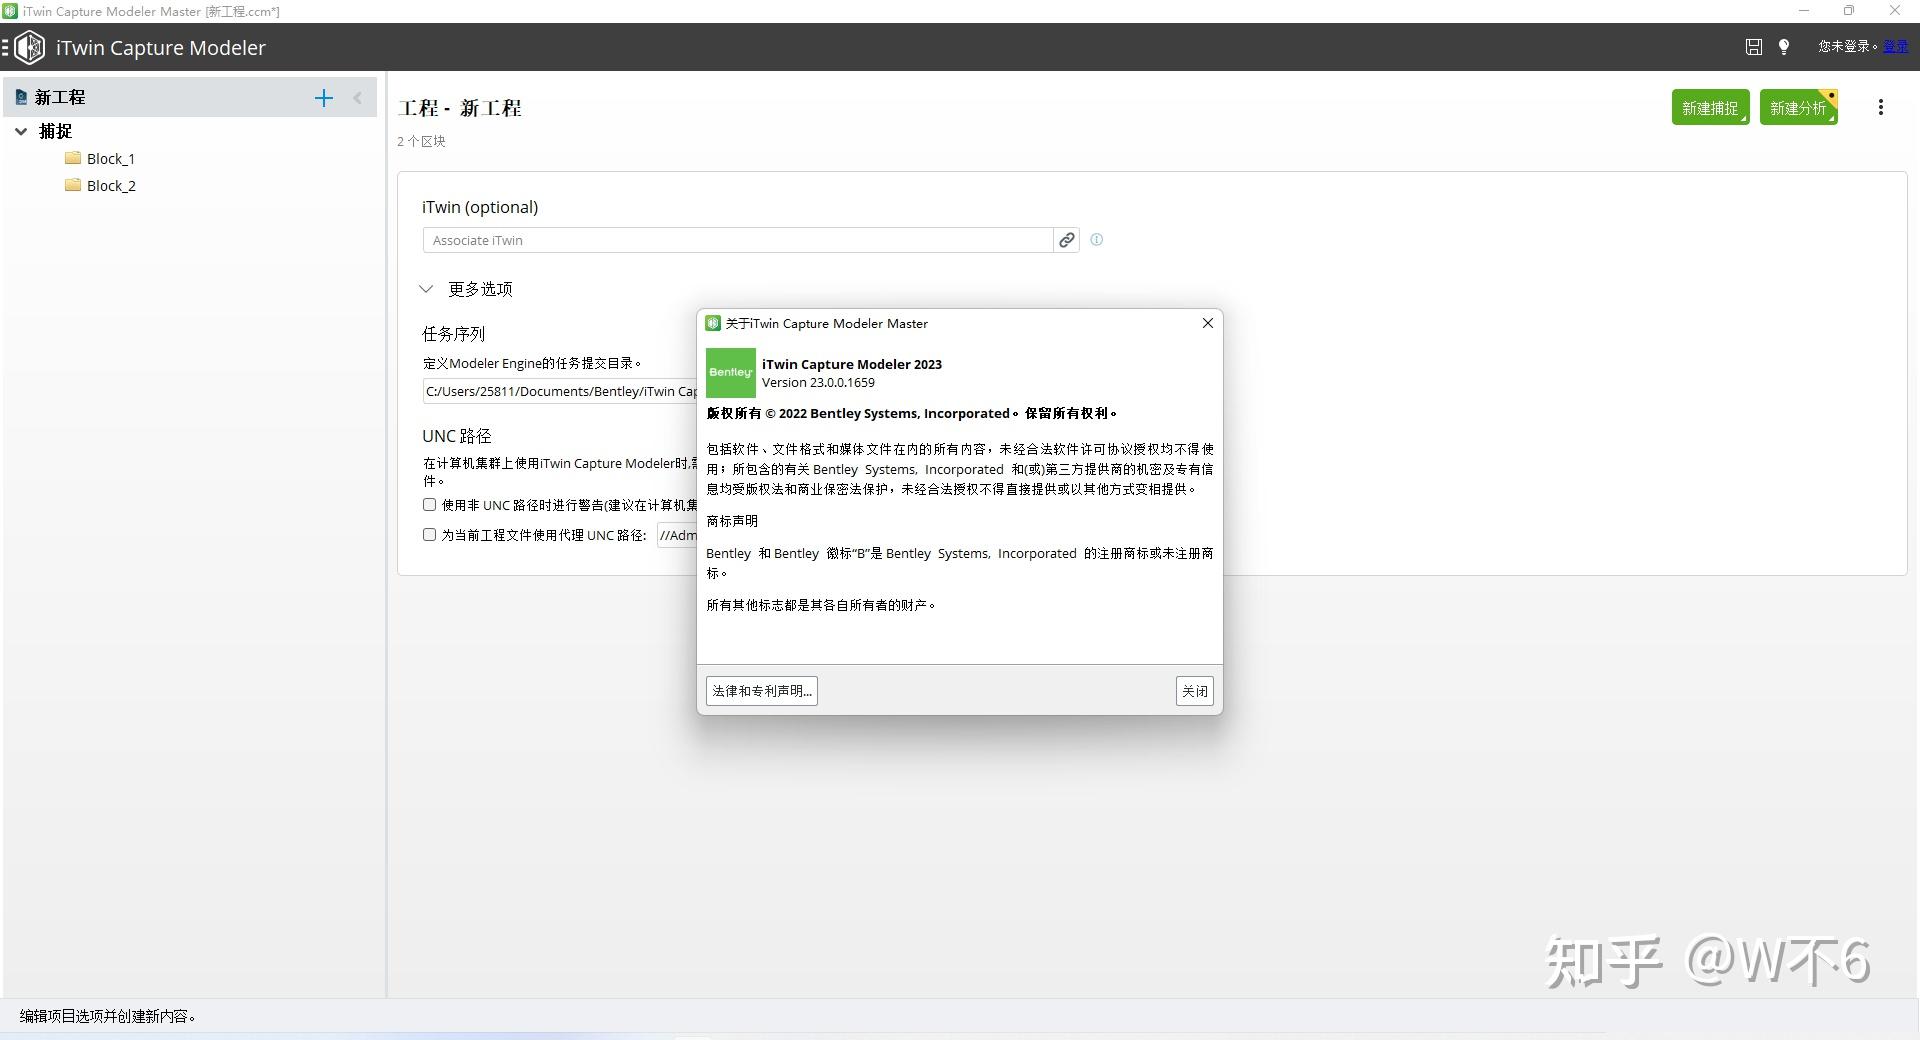
Task: Select Block_1 in the capture tree
Action: click(x=110, y=158)
